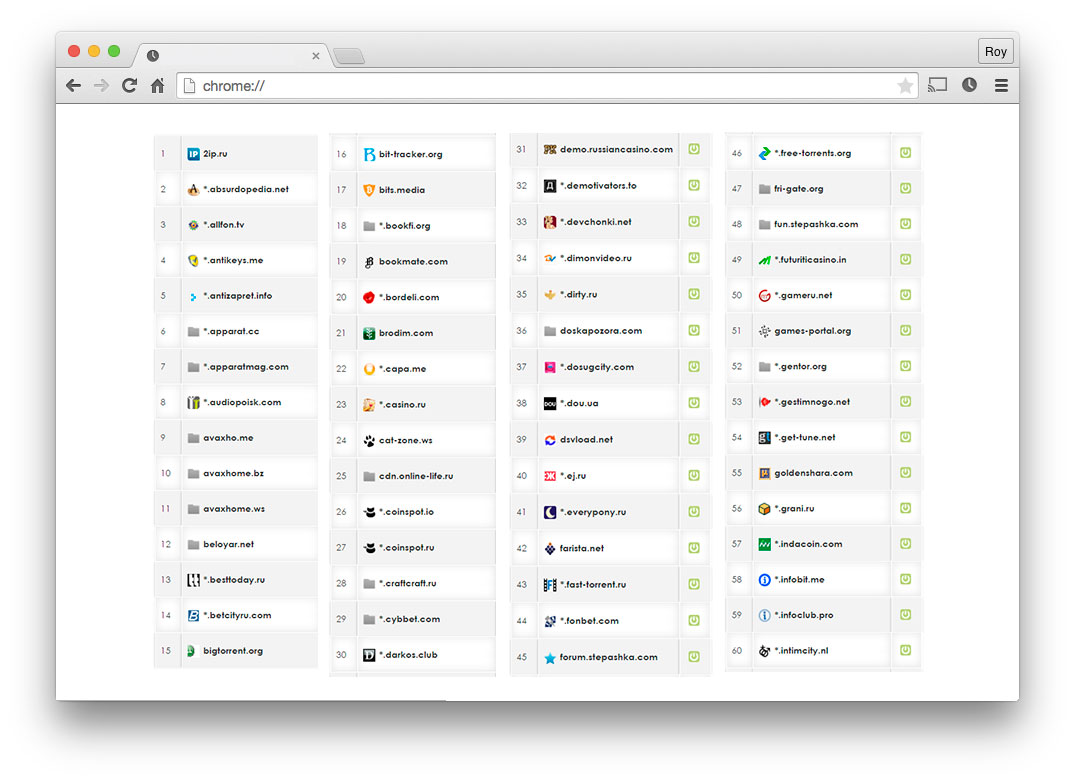Image resolution: width=1075 pixels, height=781 pixels.
Task: Click the demotivators.to favicon
Action: (550, 186)
